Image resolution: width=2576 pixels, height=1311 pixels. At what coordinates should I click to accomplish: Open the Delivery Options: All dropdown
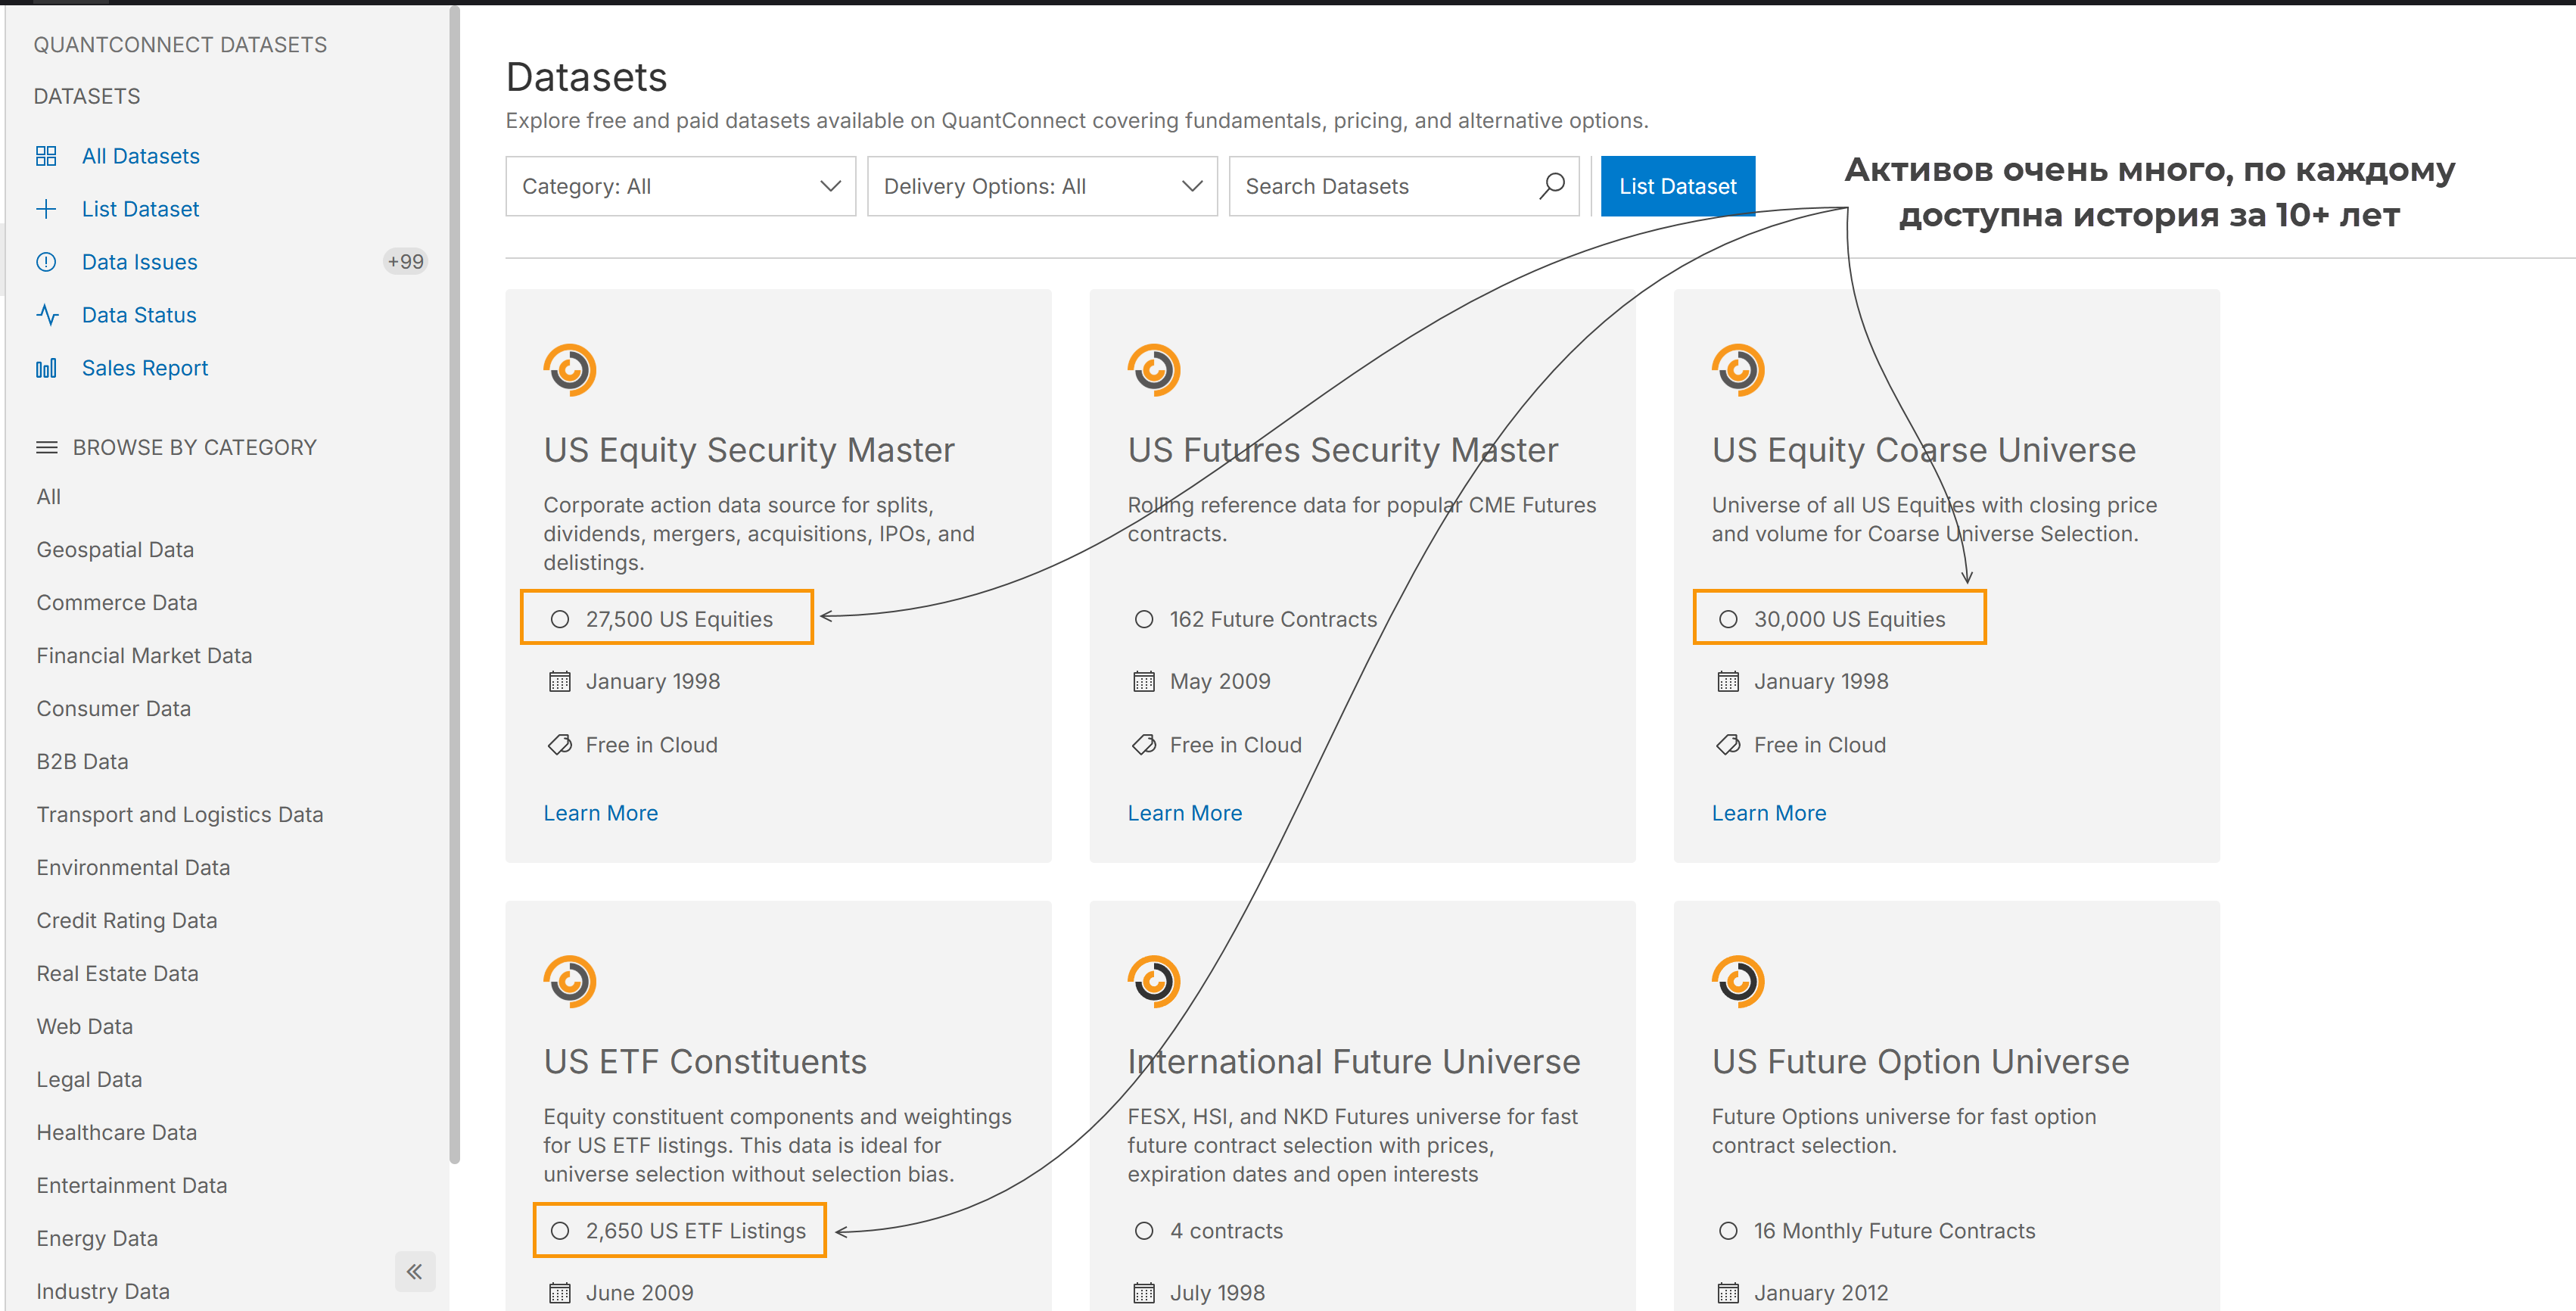click(1041, 186)
